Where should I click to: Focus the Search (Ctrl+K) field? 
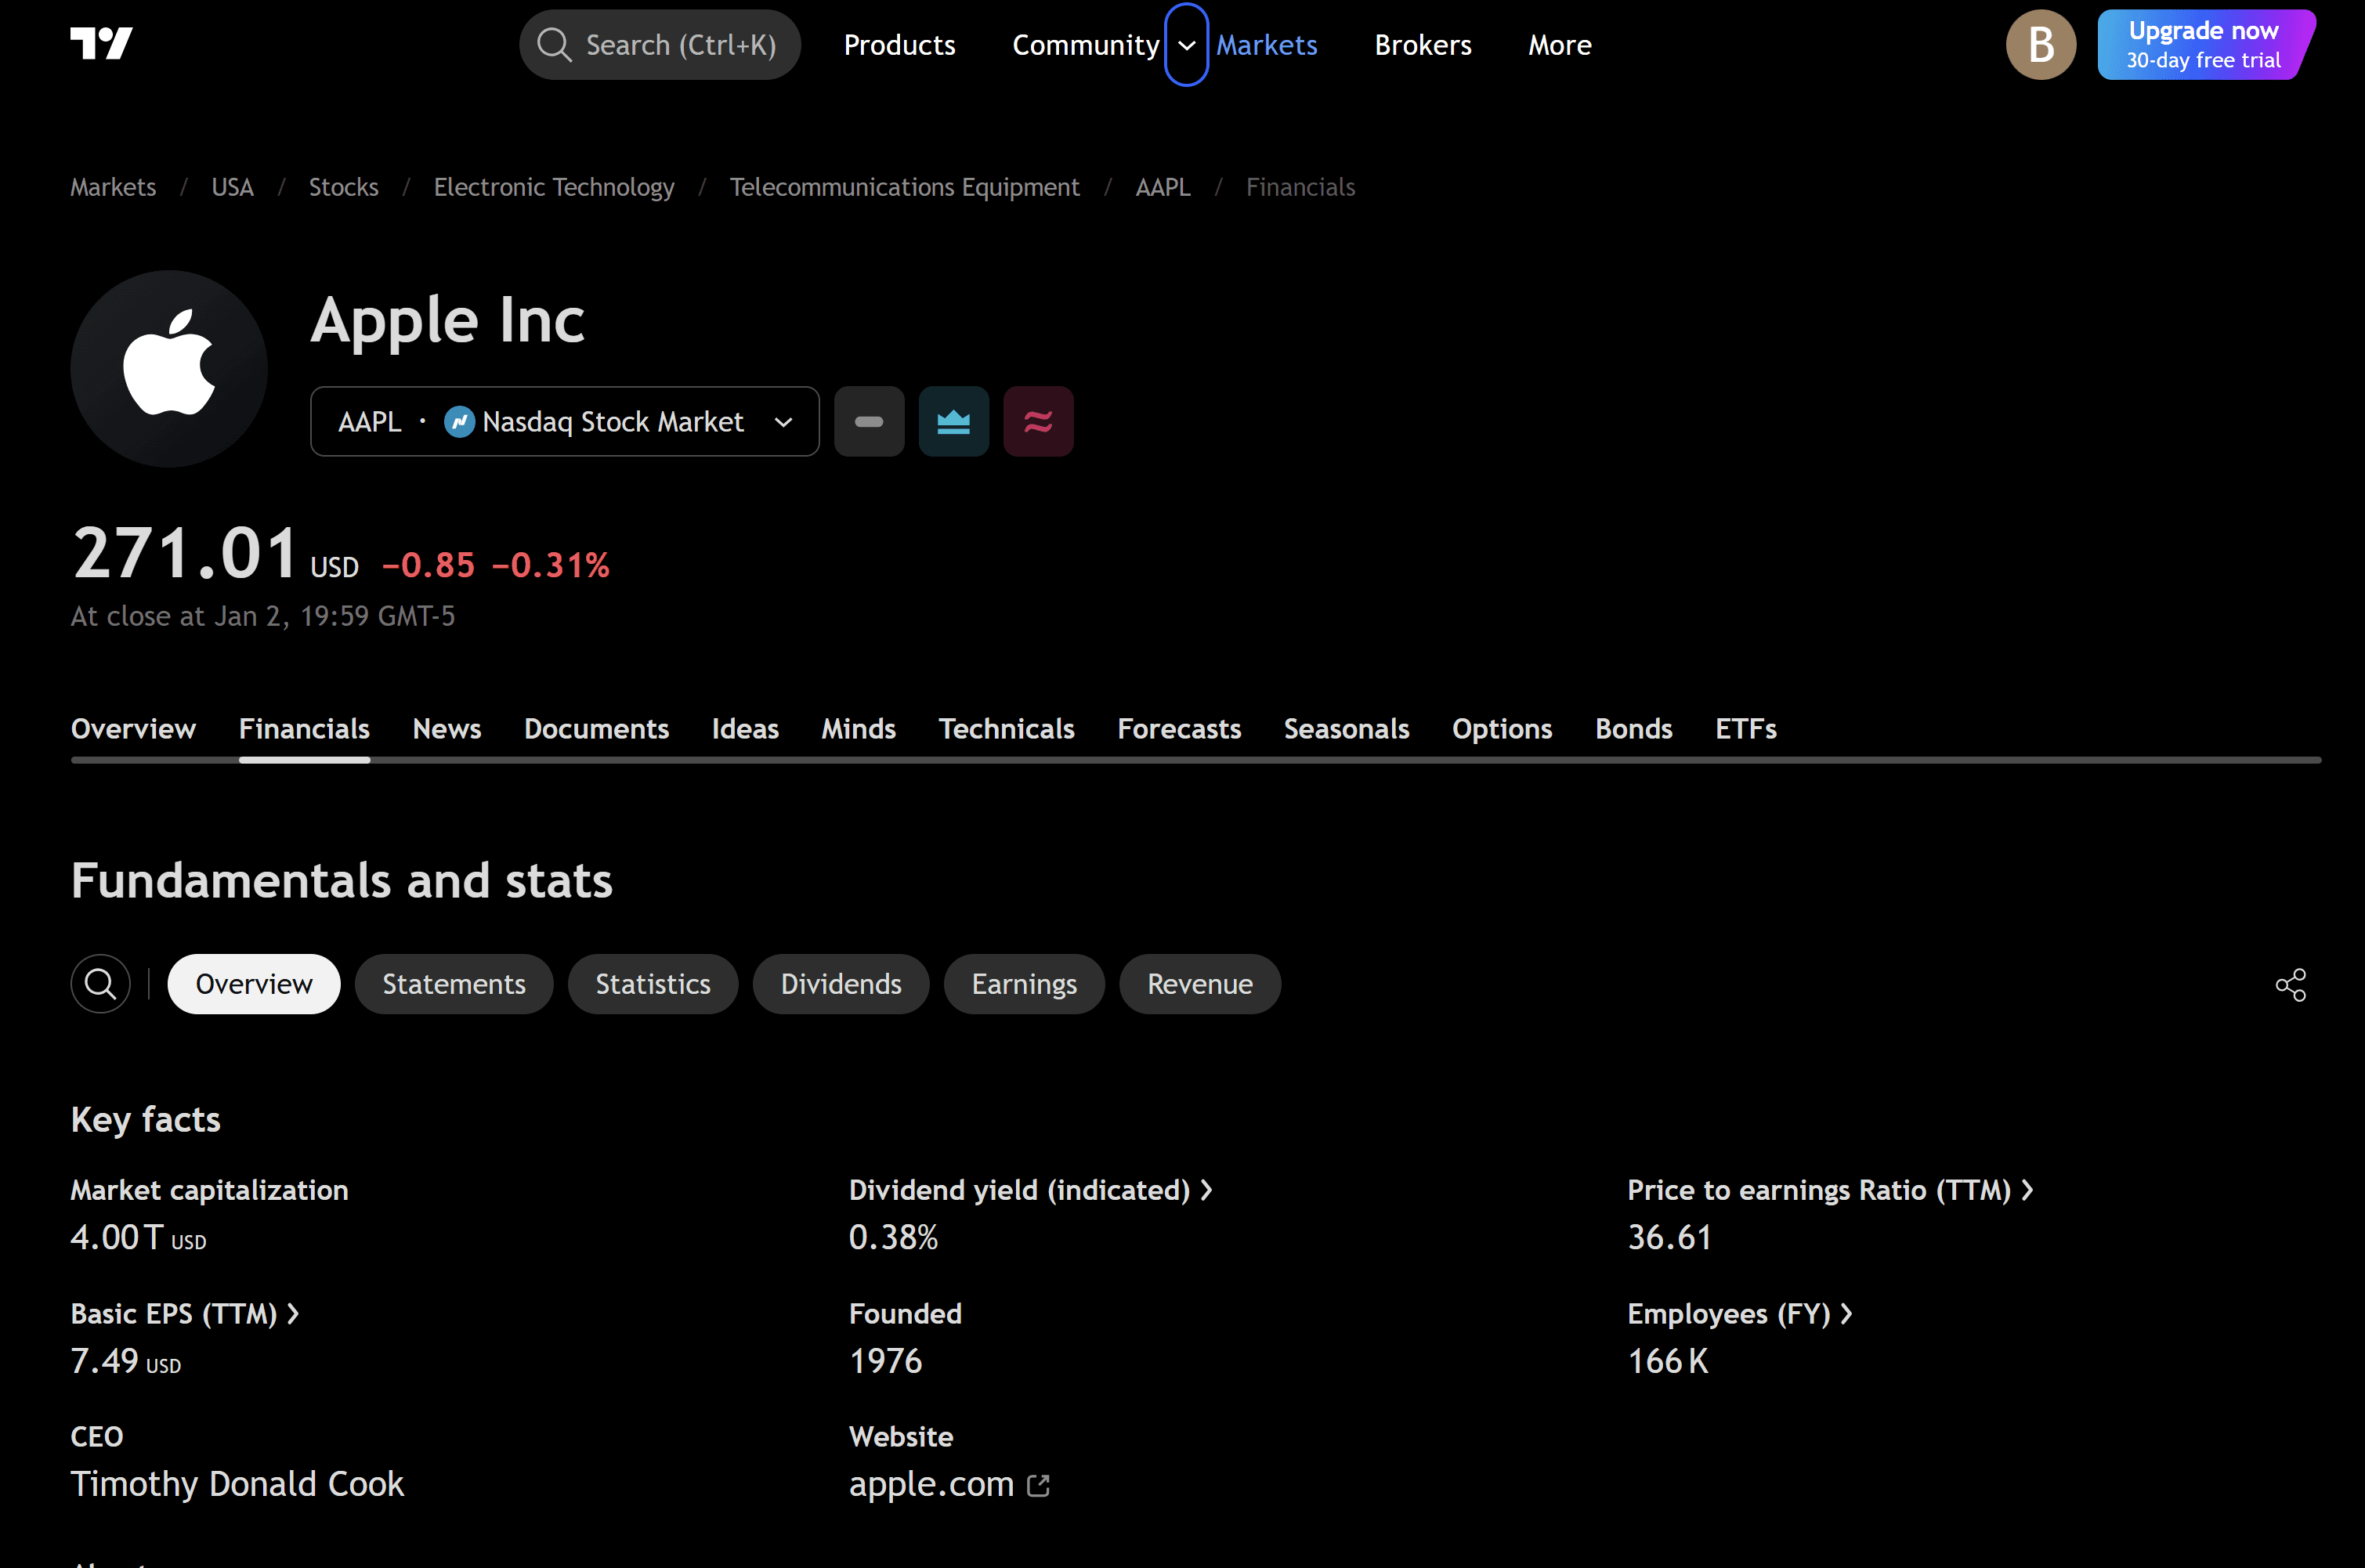coord(660,45)
